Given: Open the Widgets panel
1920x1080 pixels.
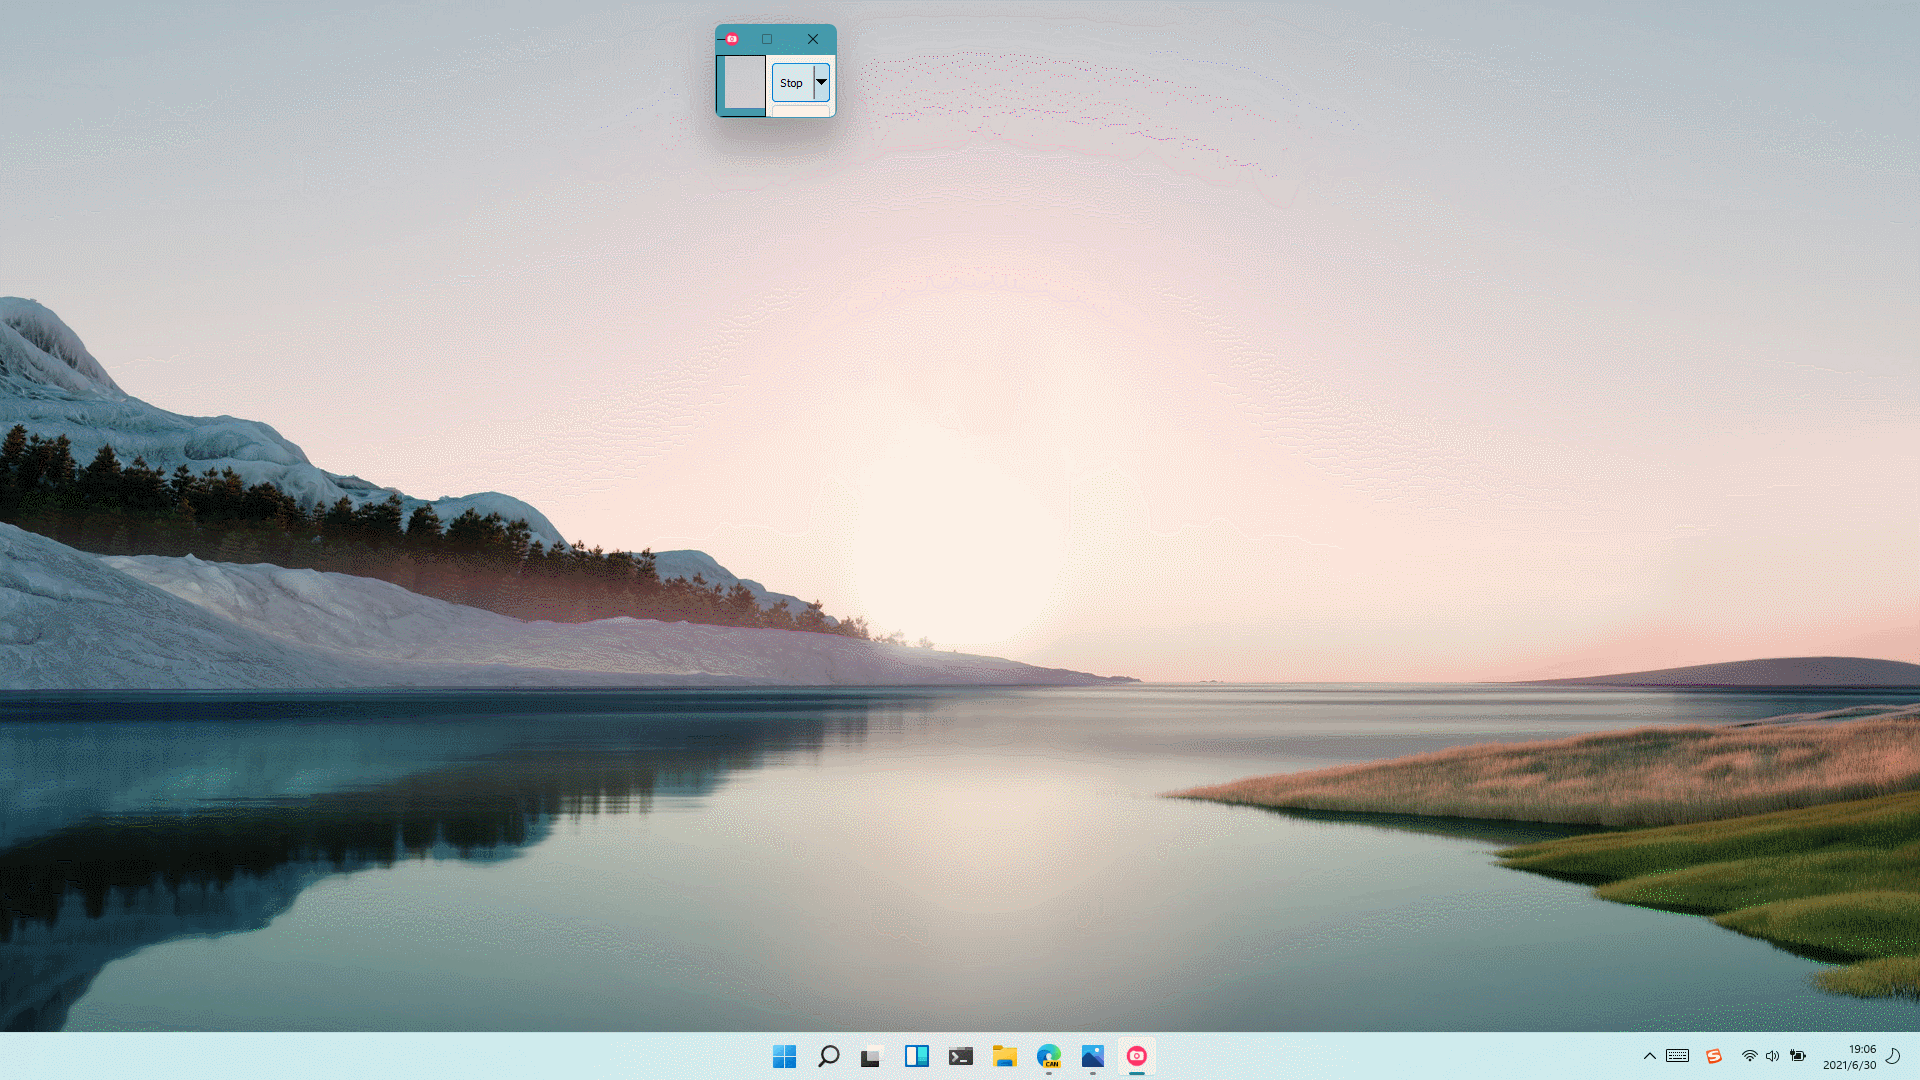Looking at the screenshot, I should (916, 1056).
